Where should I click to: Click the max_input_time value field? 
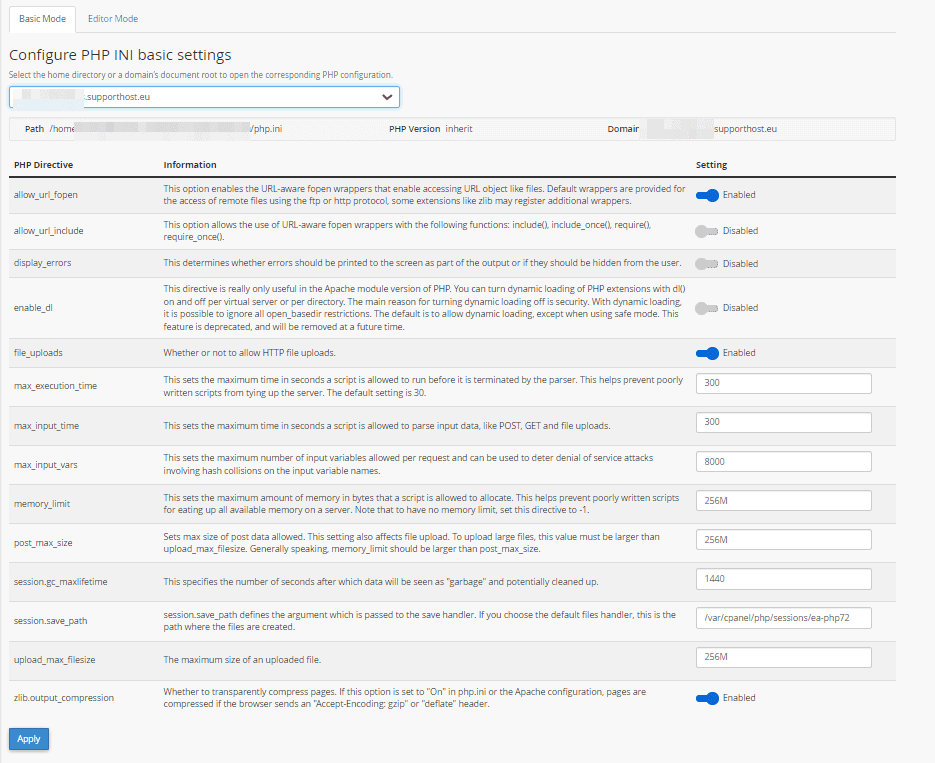784,422
